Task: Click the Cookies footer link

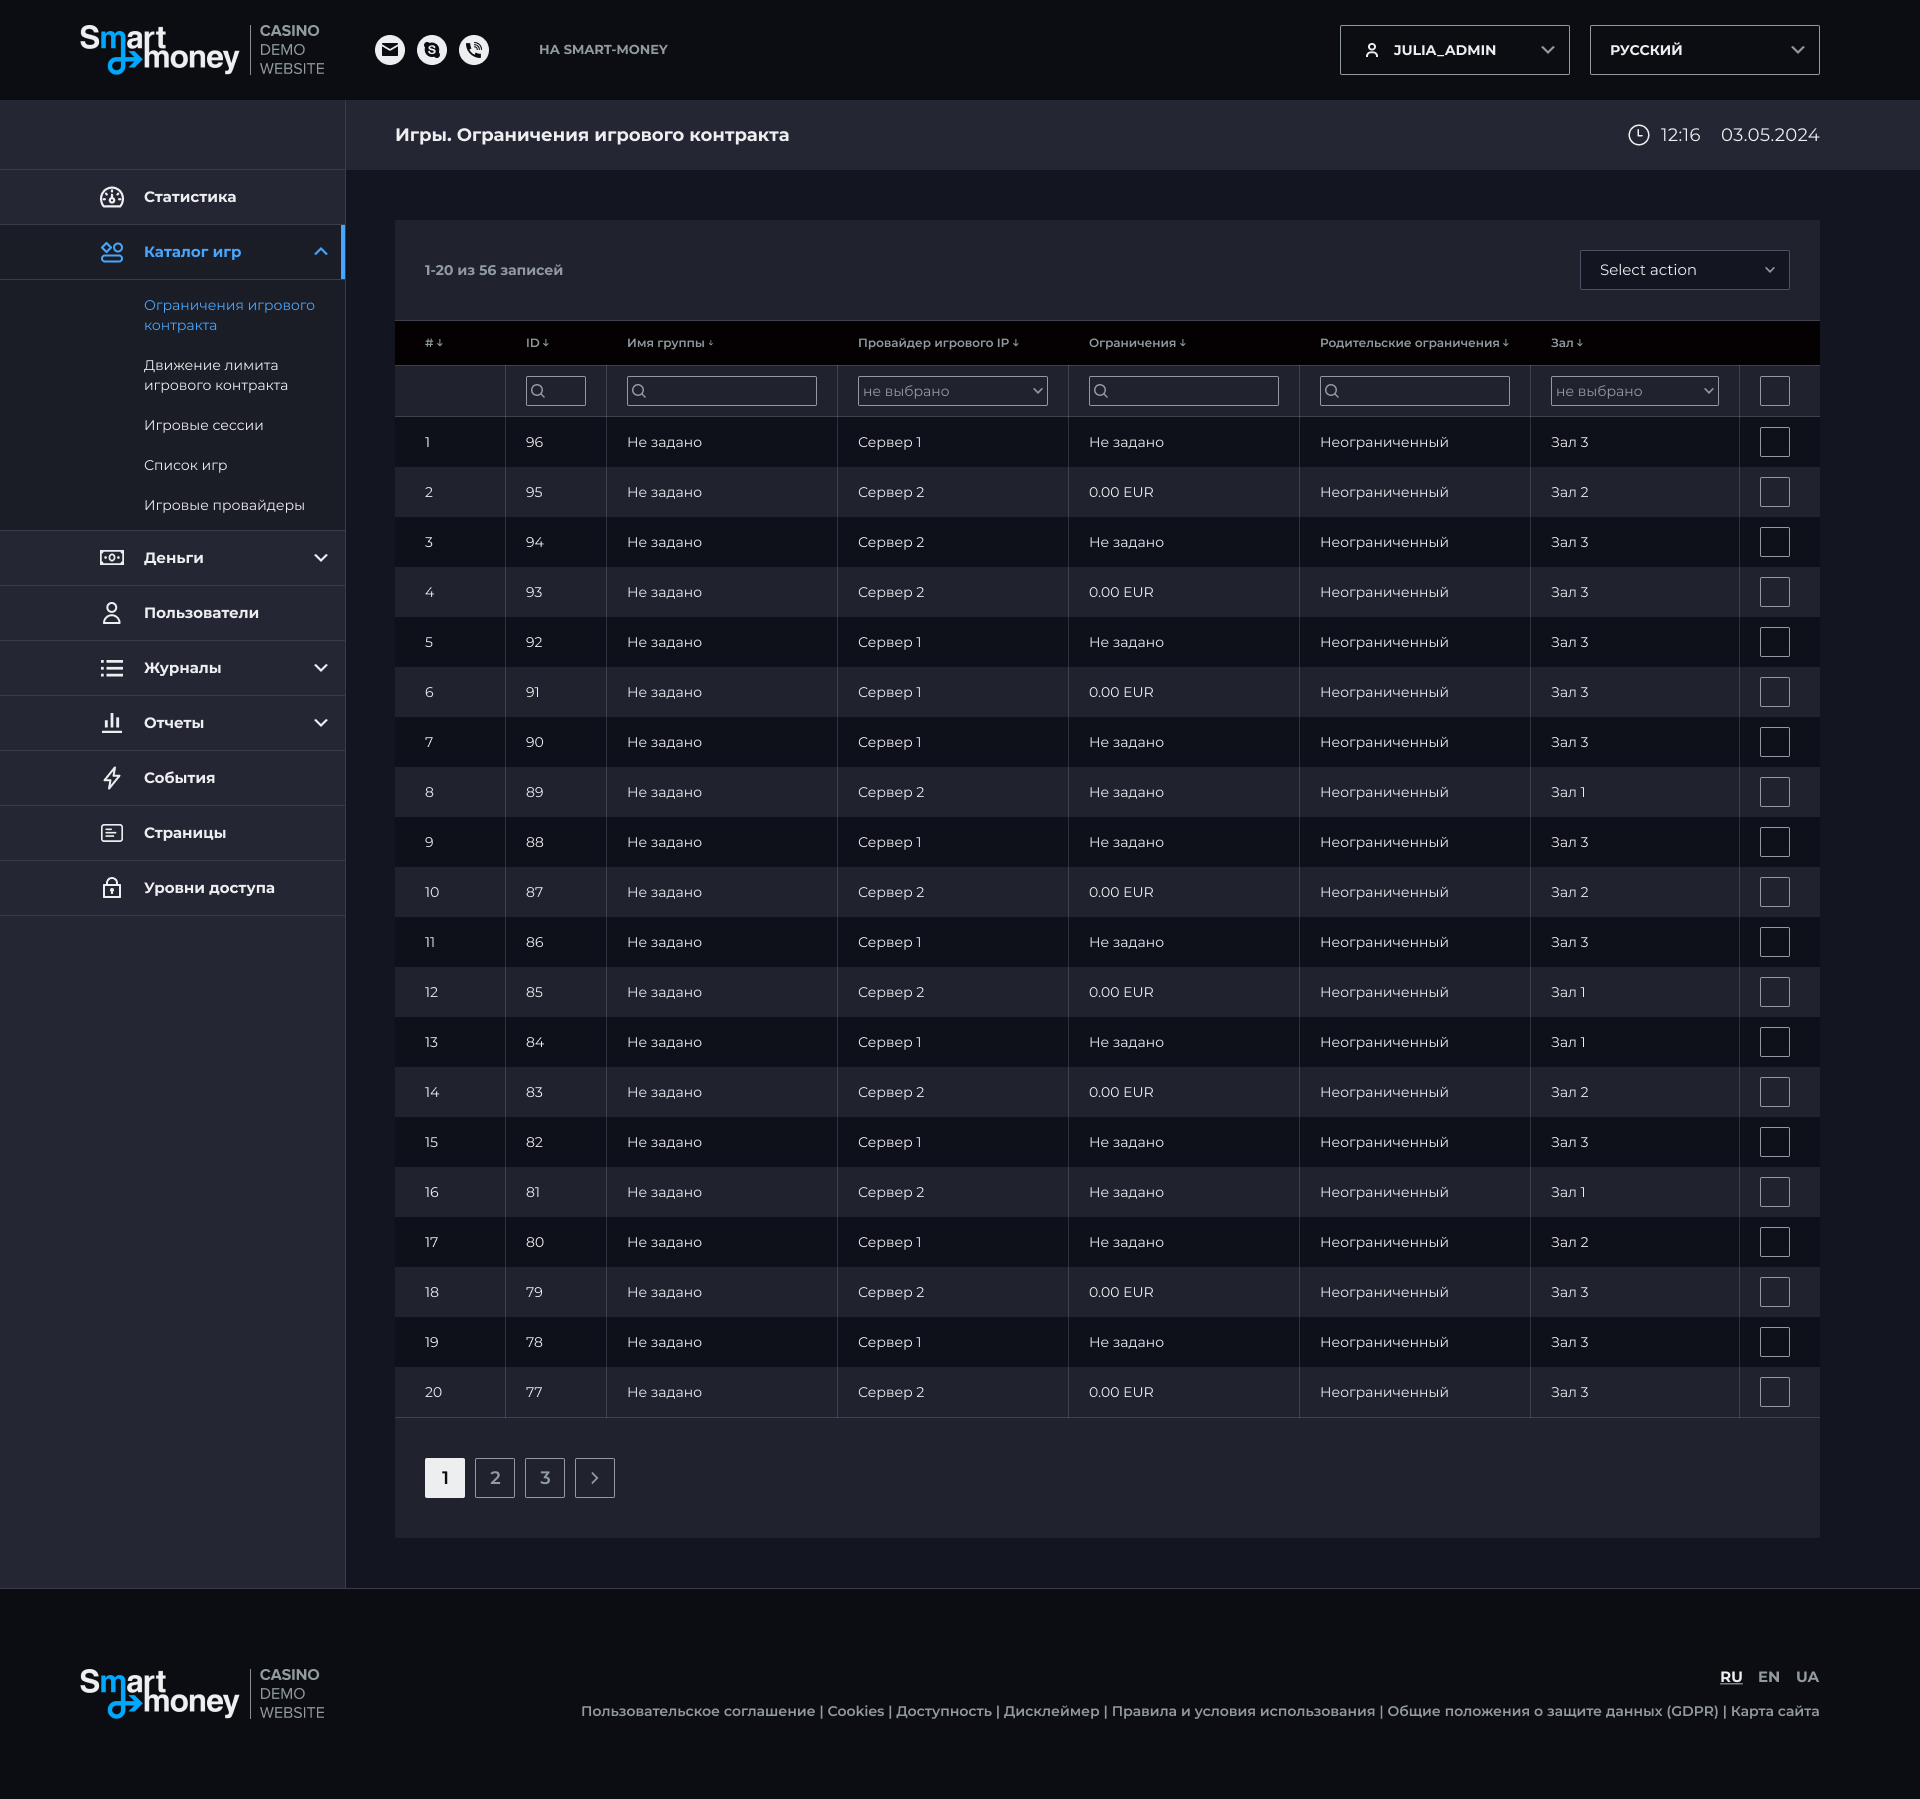Action: 855,1711
